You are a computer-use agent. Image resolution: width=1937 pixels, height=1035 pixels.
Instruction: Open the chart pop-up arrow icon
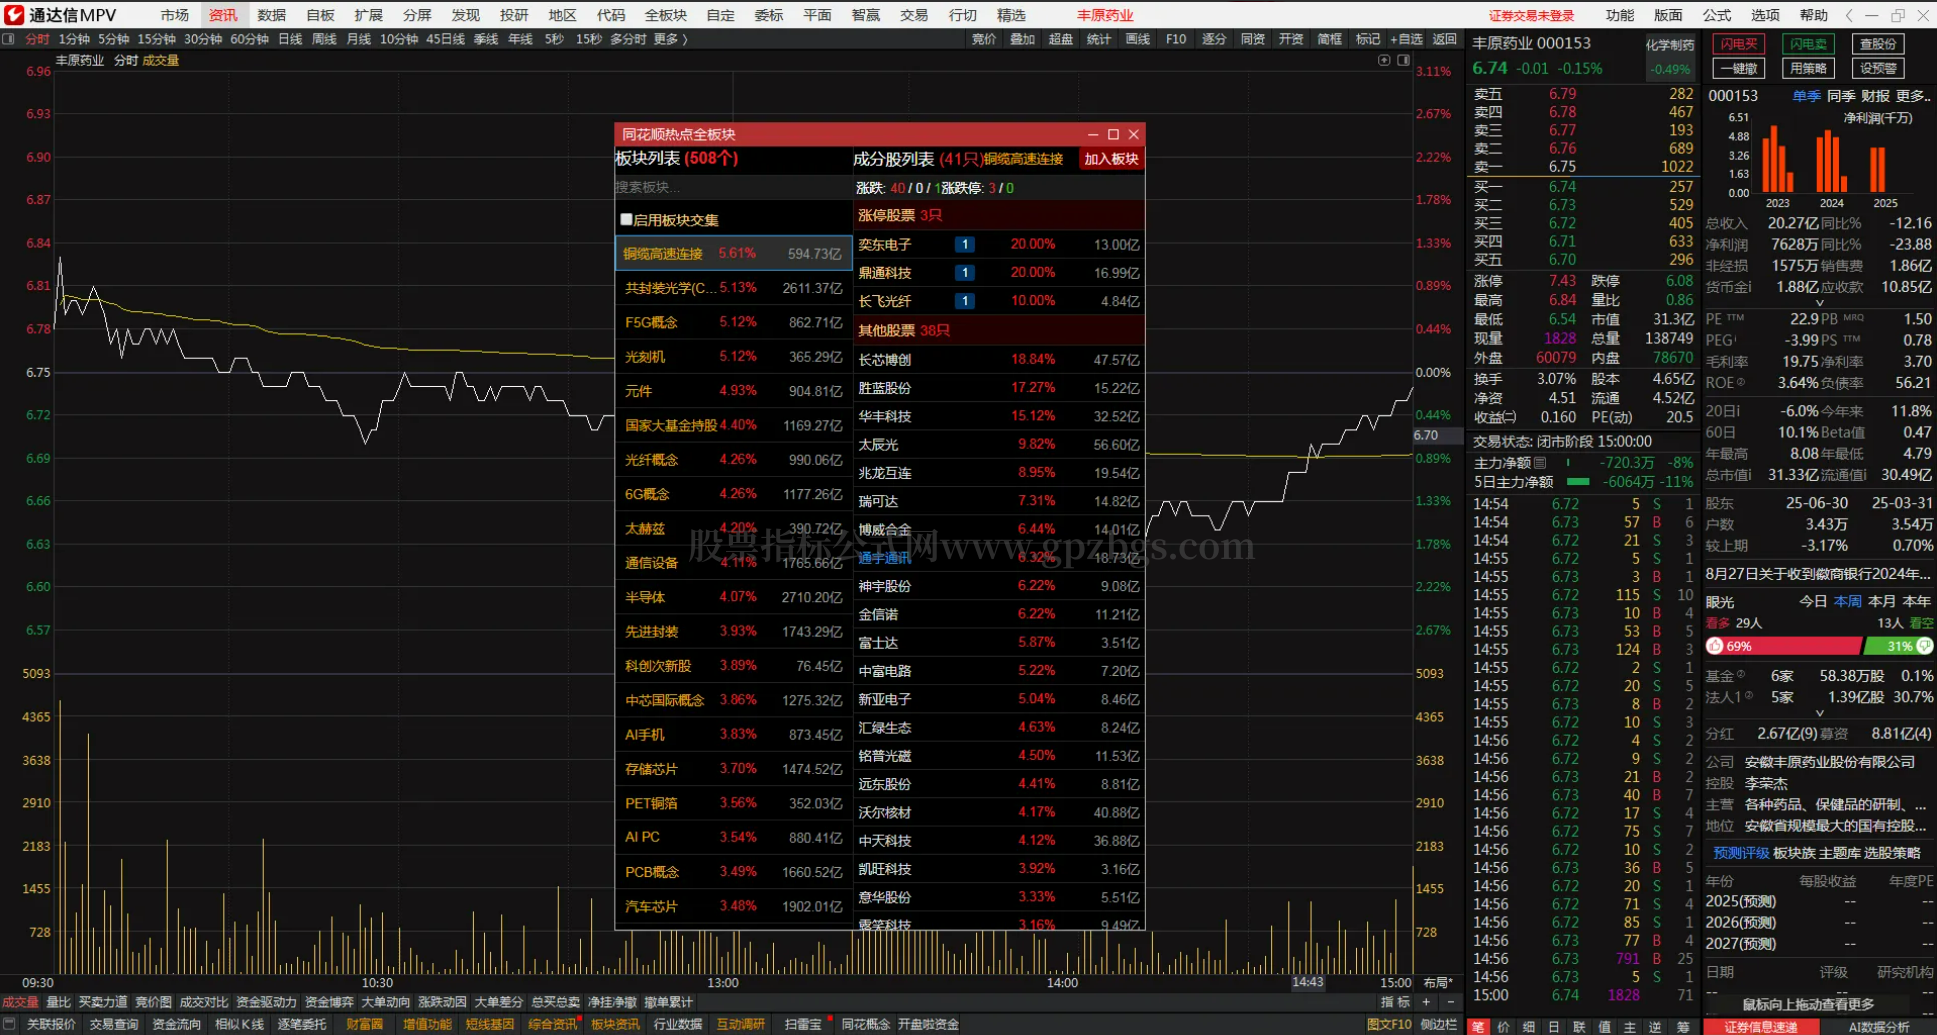point(1384,60)
